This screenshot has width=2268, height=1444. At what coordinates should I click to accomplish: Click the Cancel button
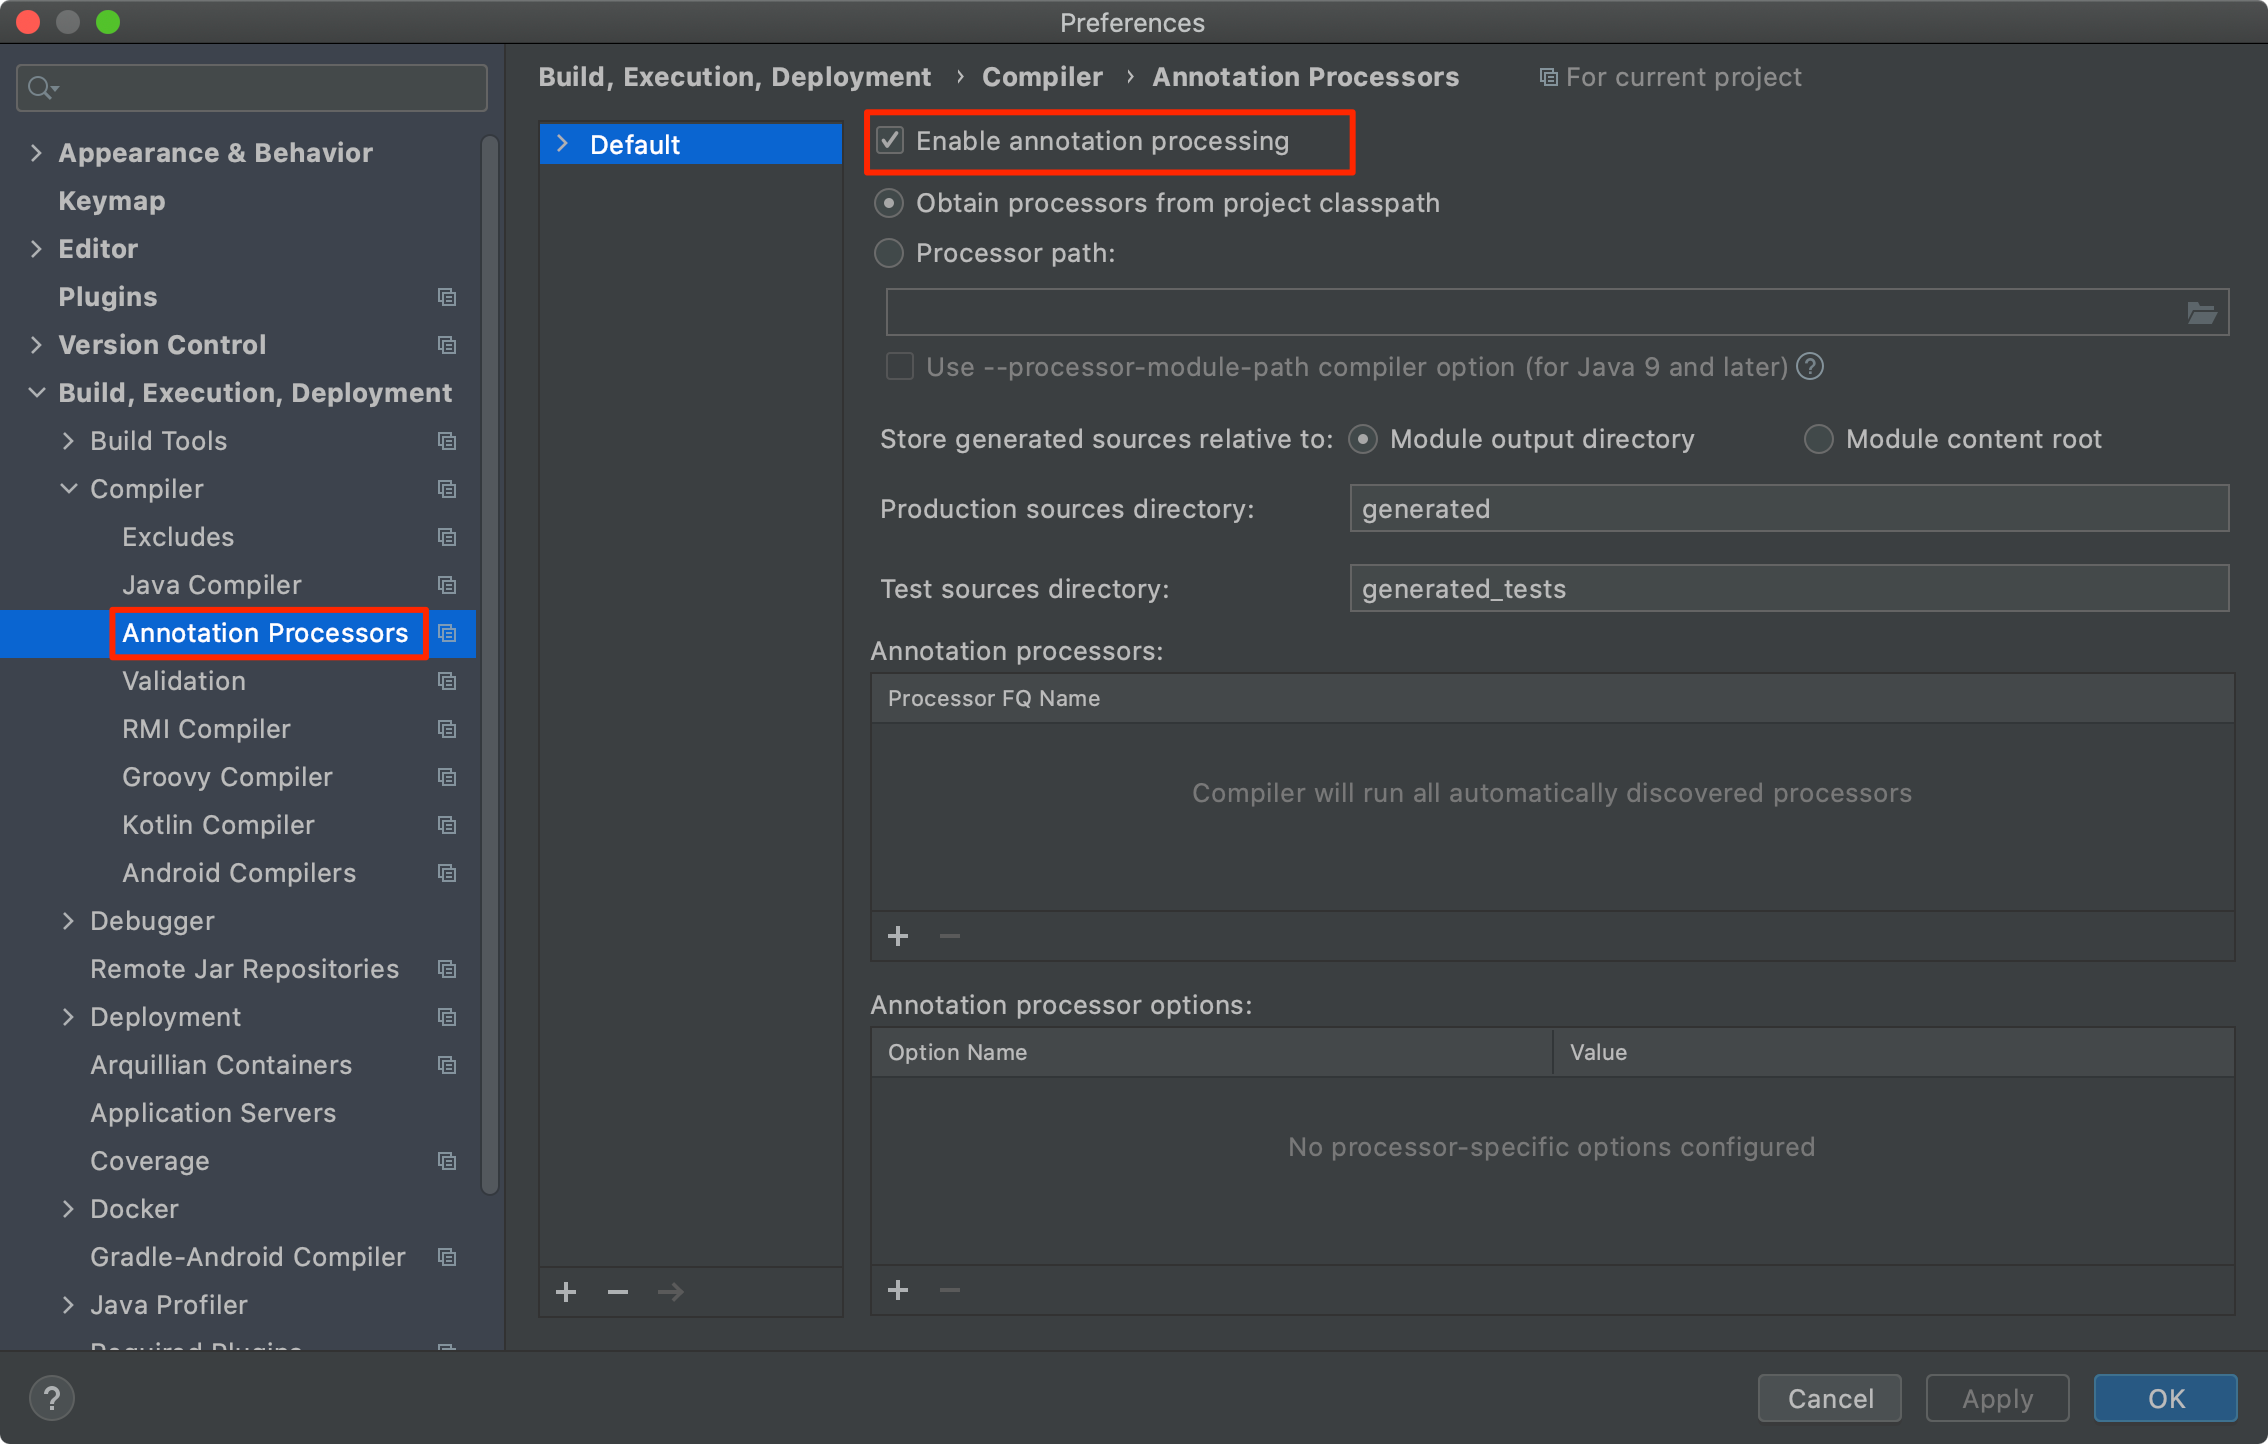[x=1829, y=1397]
